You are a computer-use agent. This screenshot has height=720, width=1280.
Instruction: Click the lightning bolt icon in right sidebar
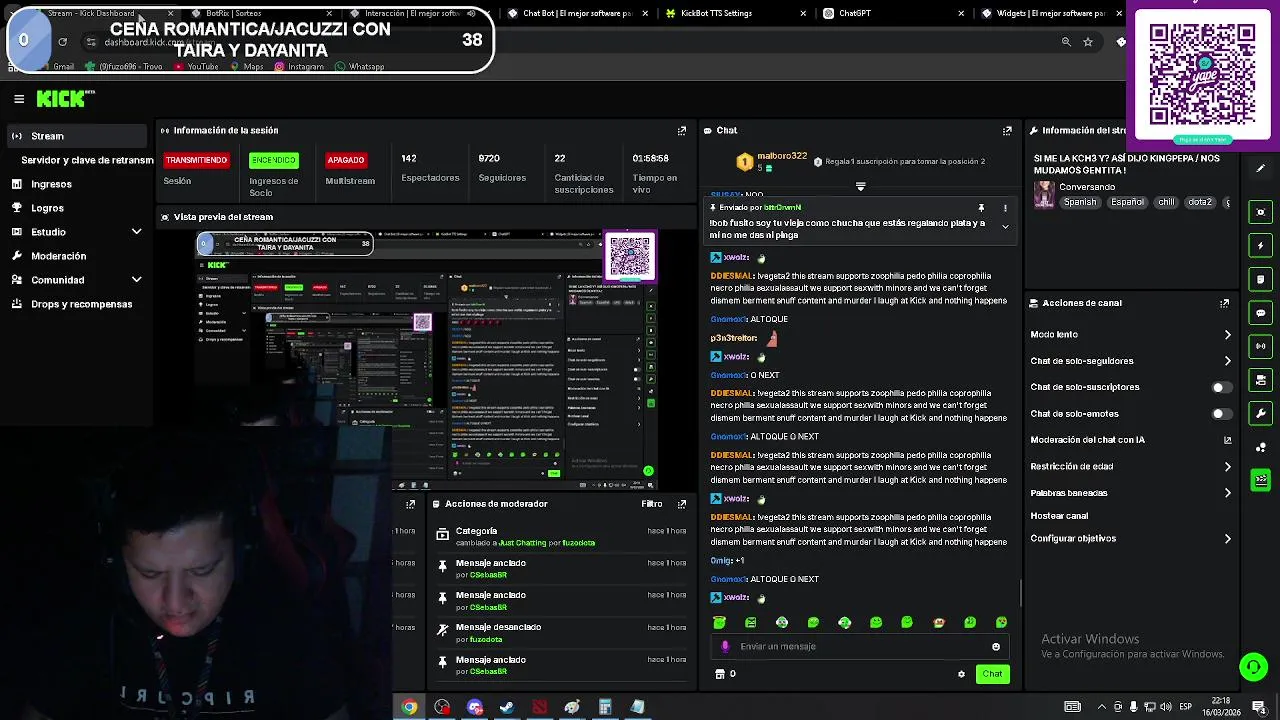[x=1261, y=246]
